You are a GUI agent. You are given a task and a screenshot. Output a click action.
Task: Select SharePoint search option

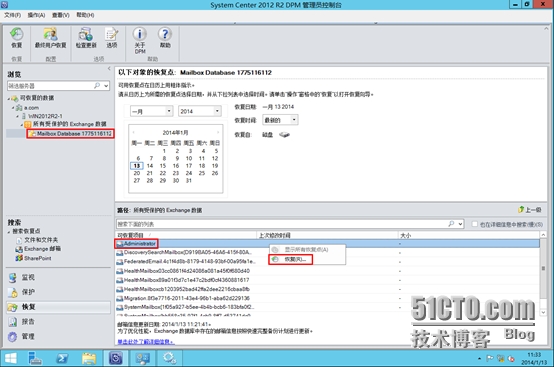33,258
